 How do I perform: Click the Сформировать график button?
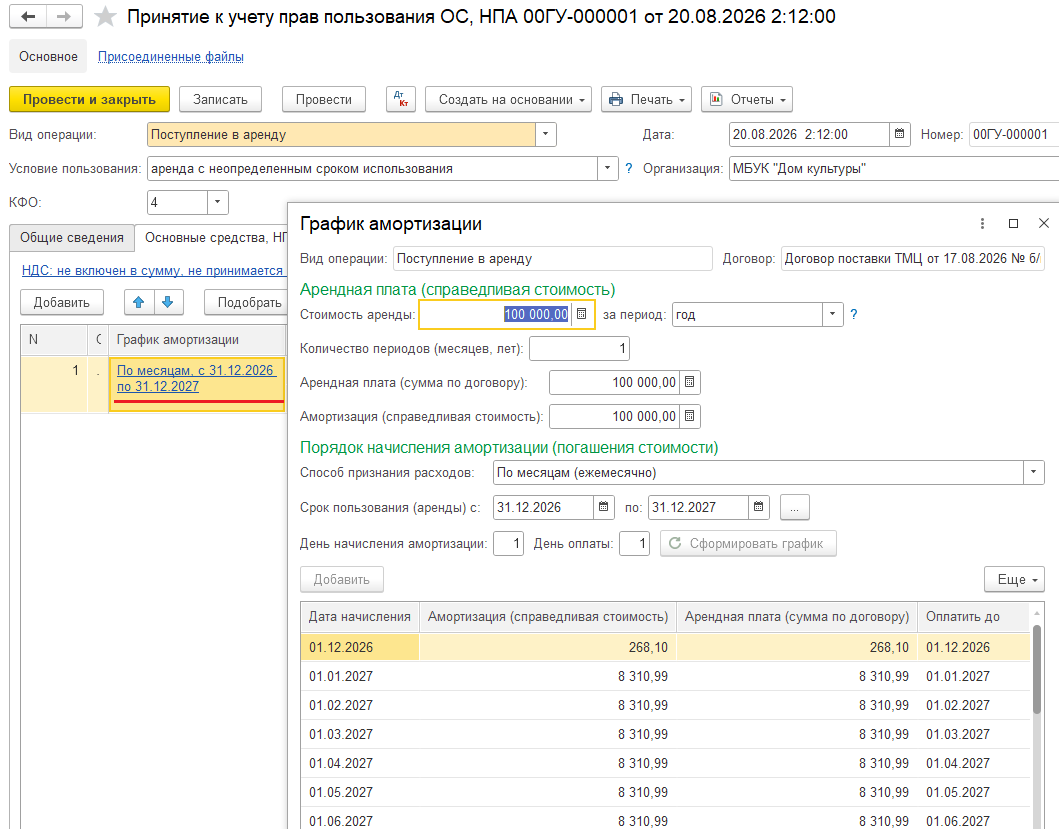[x=748, y=543]
